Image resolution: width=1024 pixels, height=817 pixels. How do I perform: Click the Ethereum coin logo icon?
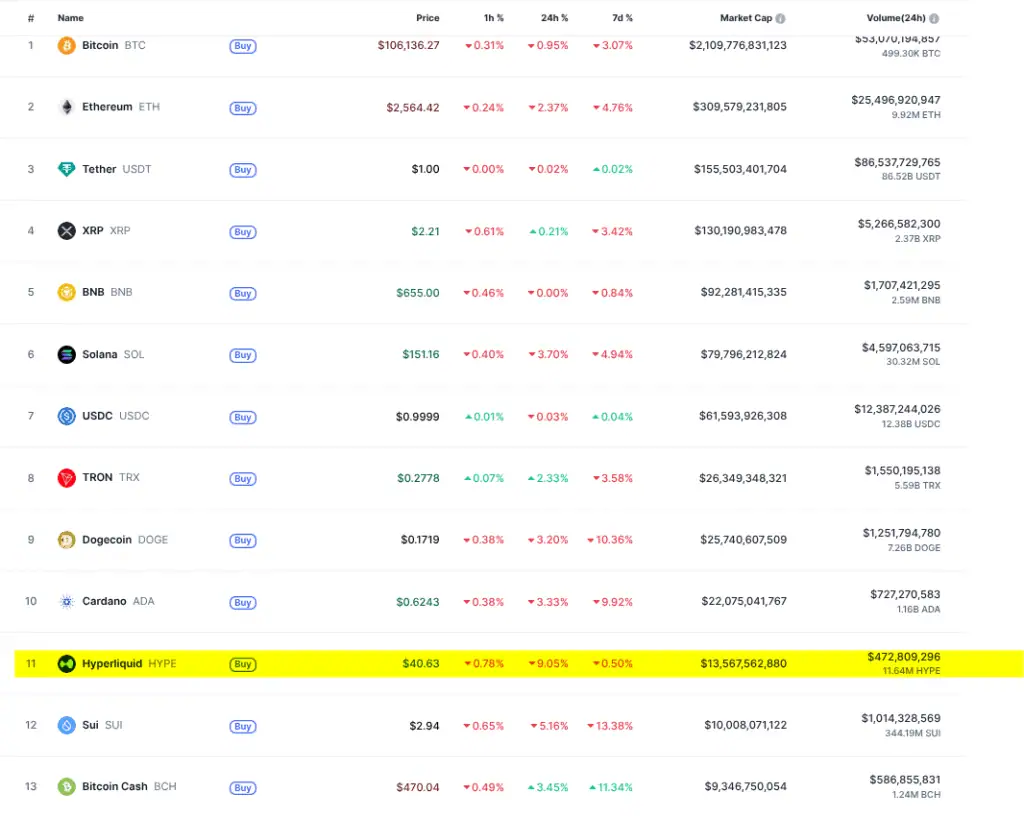tap(66, 107)
